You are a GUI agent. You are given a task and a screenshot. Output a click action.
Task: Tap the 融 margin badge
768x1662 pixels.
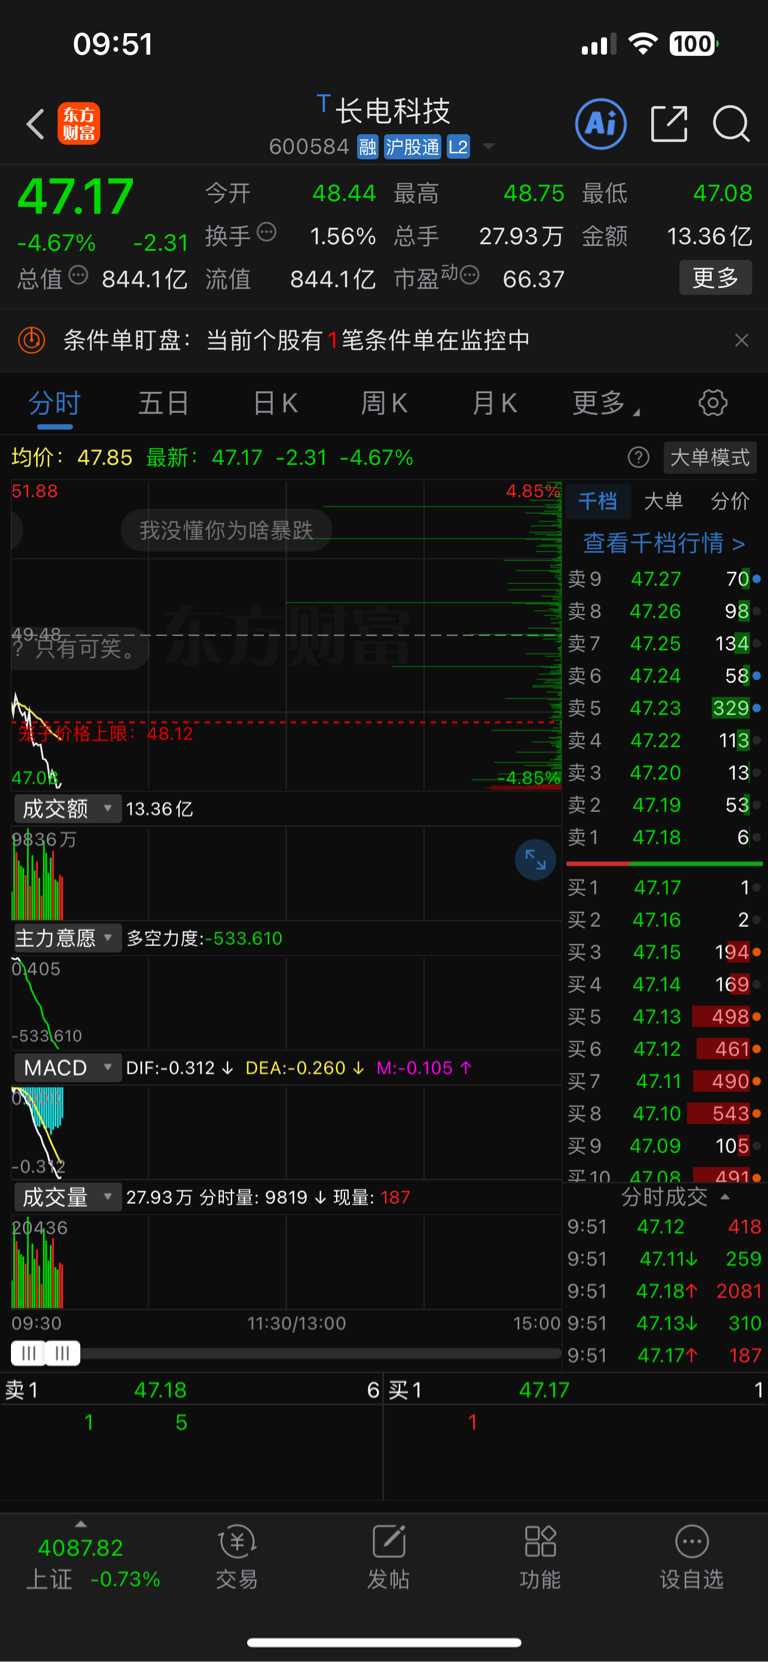368,147
